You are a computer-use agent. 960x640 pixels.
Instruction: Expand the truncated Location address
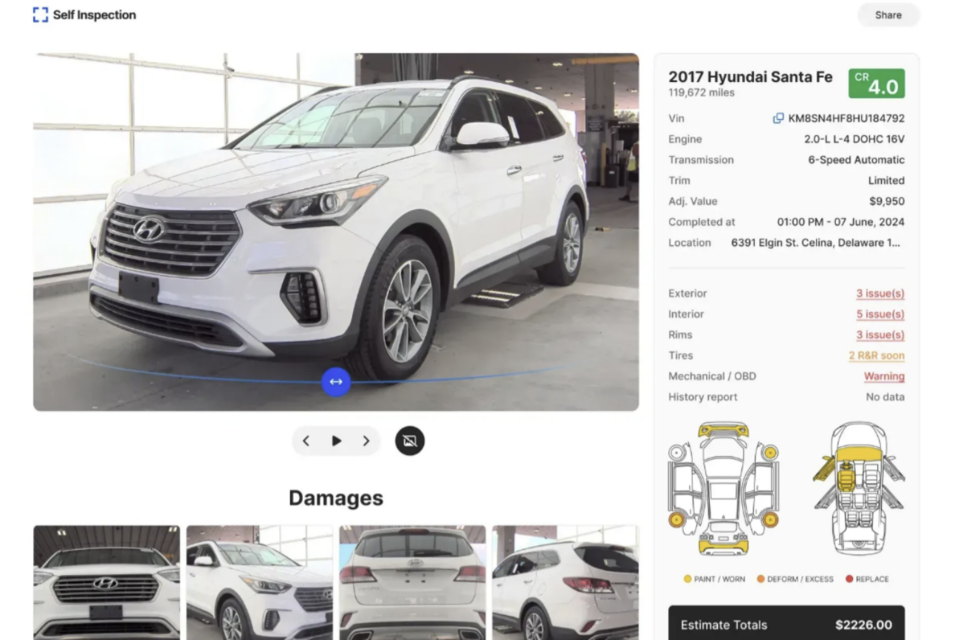816,243
